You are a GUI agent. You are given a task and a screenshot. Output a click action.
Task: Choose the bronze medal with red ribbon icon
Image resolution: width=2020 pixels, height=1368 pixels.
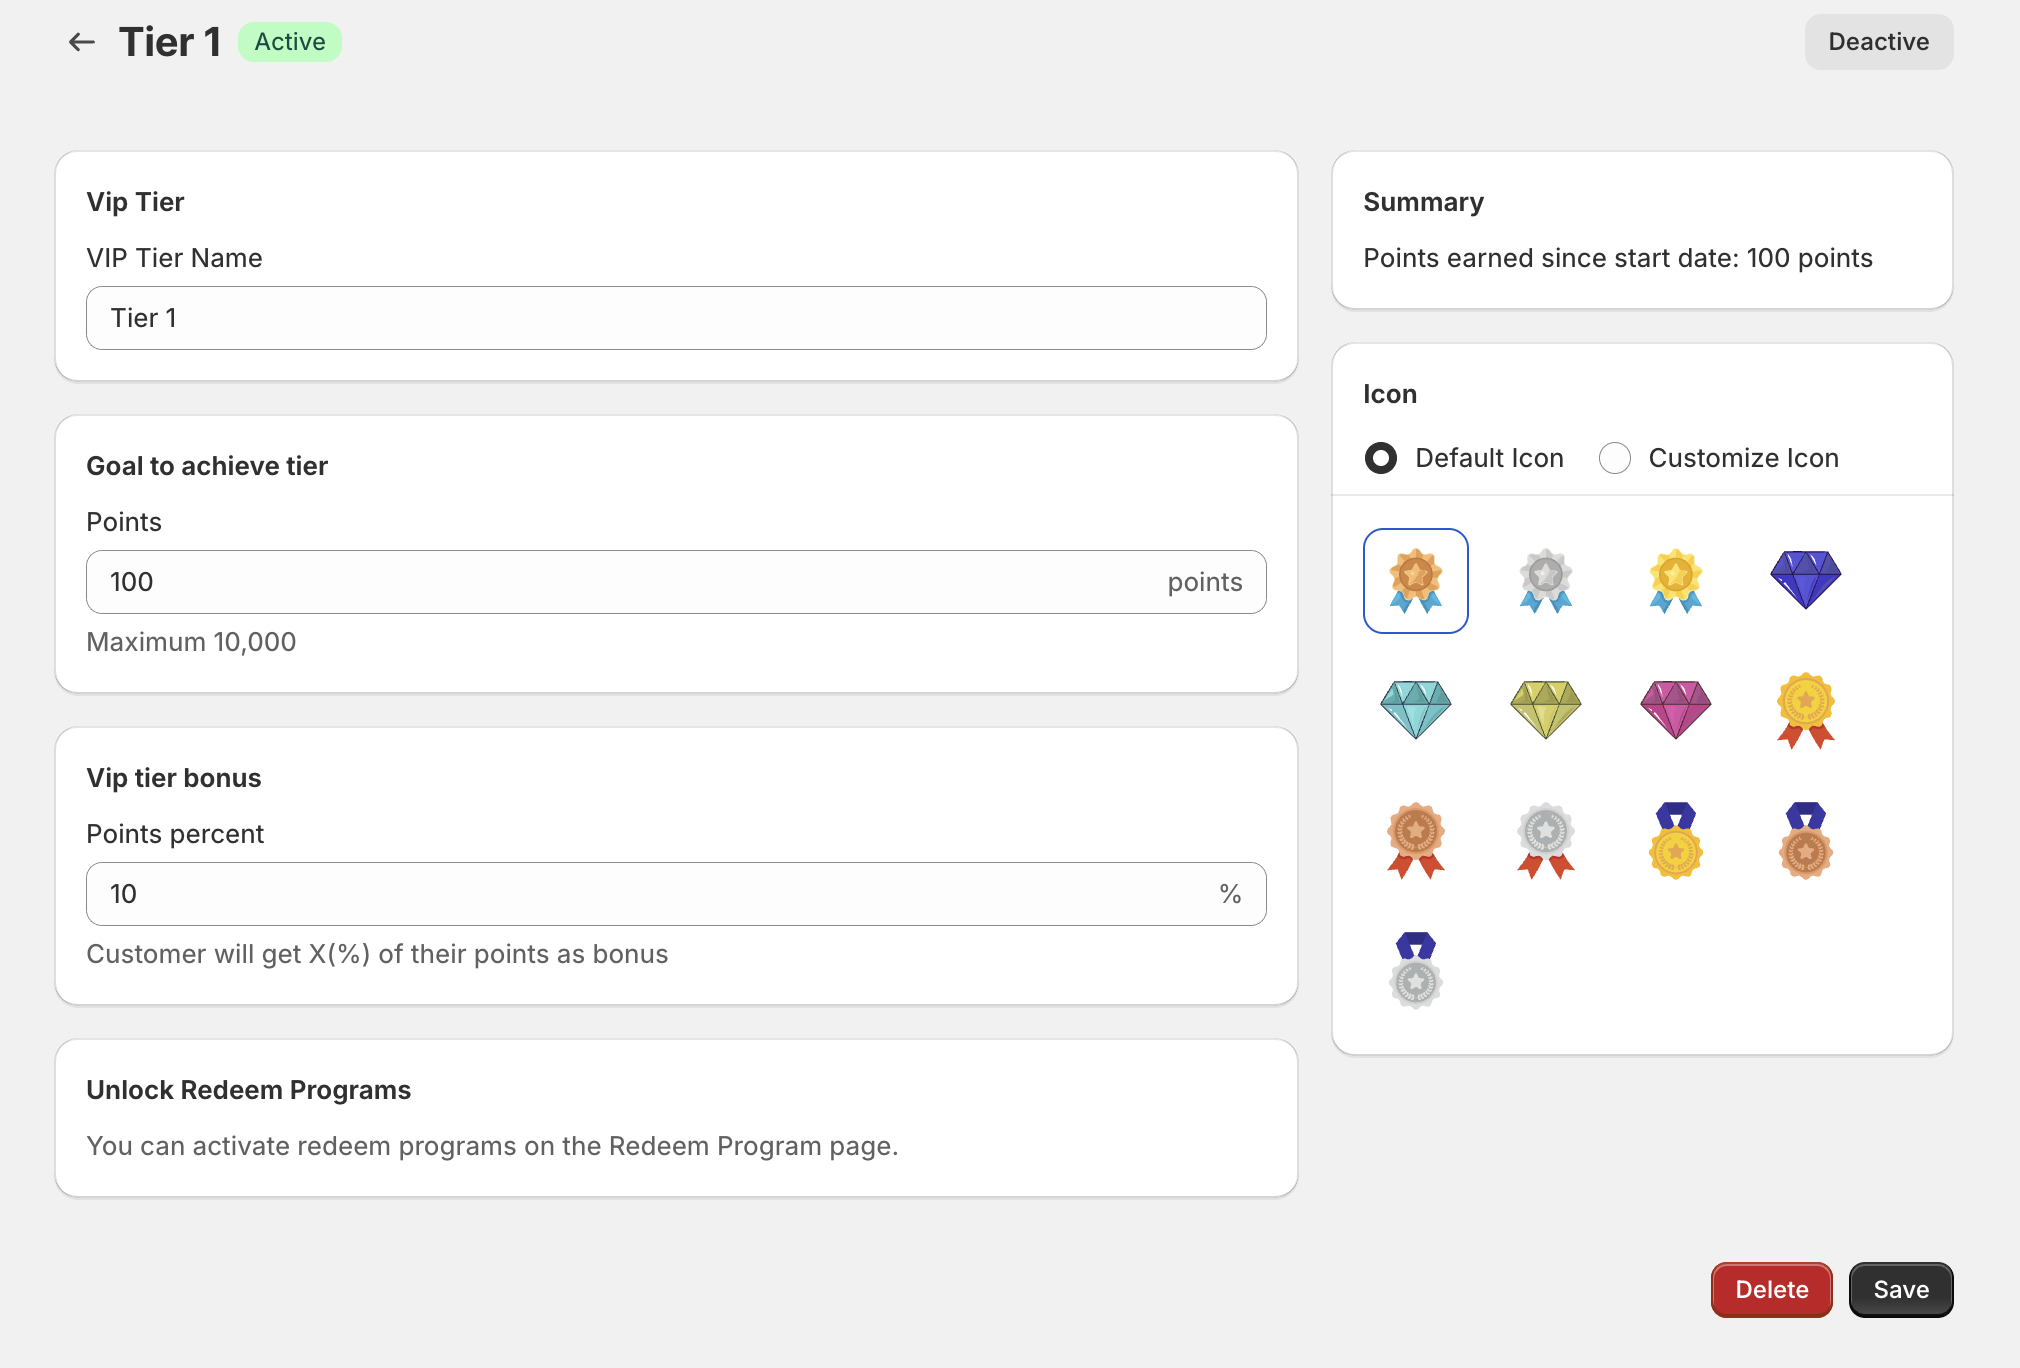tap(1416, 841)
